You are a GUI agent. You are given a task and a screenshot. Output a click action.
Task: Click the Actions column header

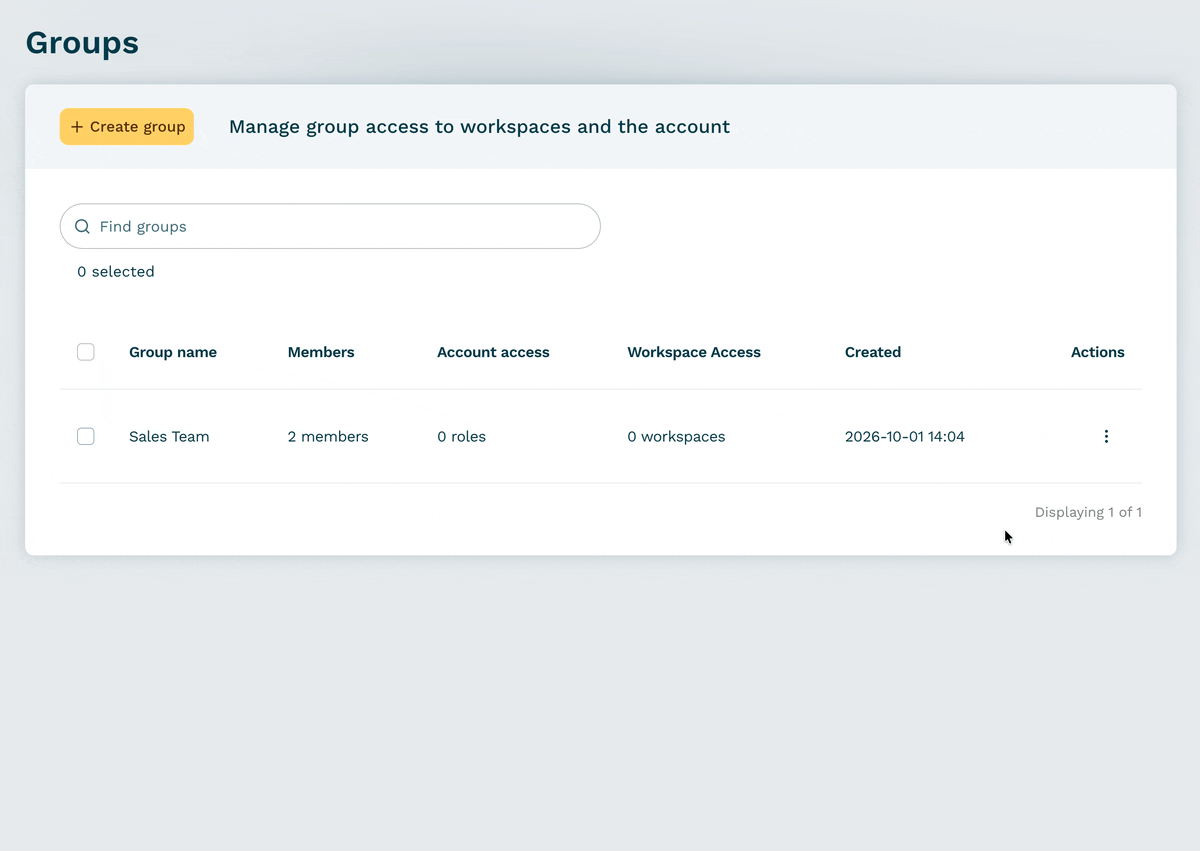(x=1098, y=352)
